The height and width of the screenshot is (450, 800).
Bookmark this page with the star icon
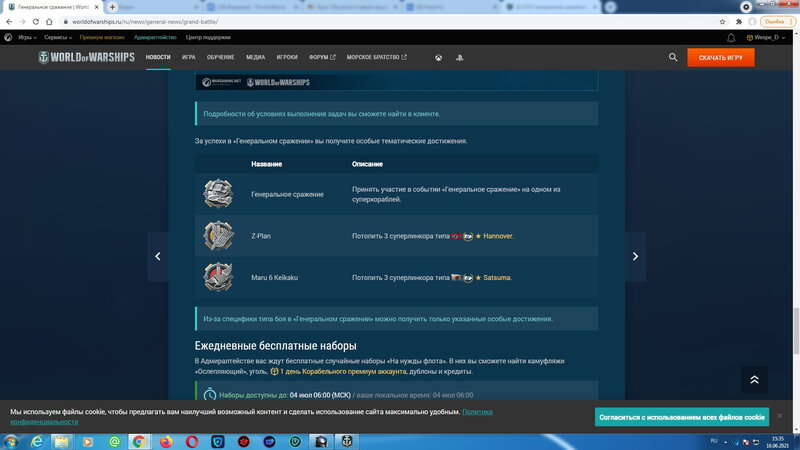722,21
